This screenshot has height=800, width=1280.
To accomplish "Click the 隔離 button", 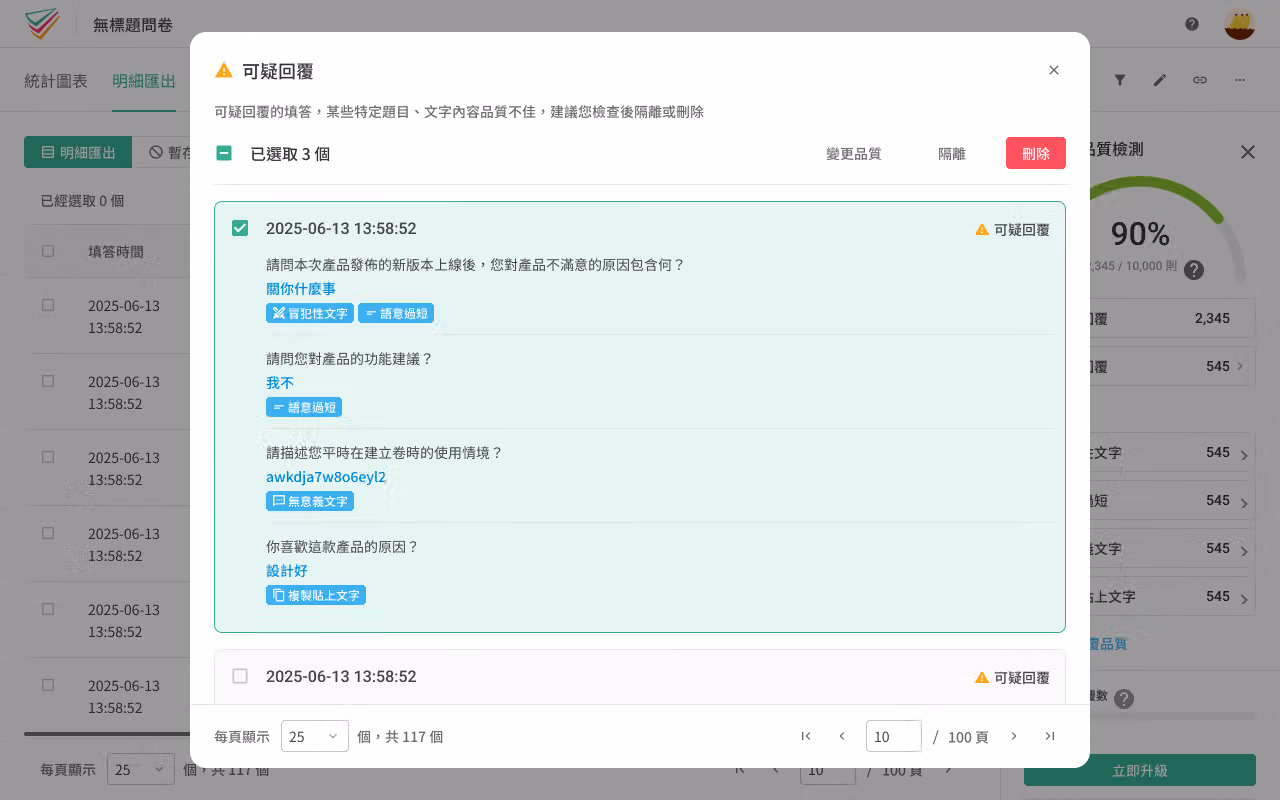I will click(952, 153).
